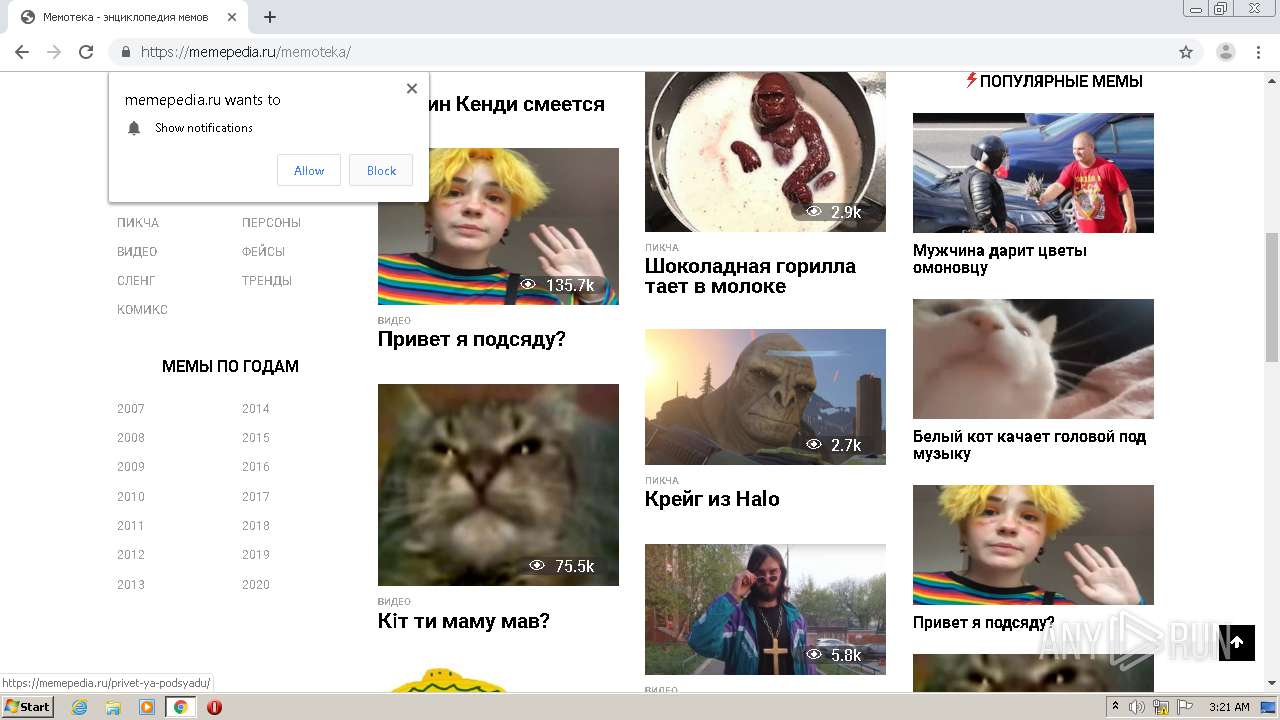Click the padlock site info icon
This screenshot has height=720, width=1280.
[x=126, y=52]
